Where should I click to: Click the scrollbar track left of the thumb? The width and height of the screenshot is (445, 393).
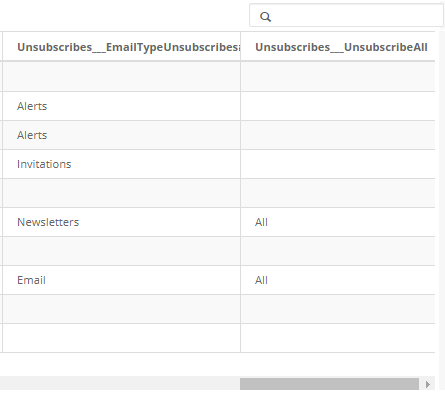tap(120, 384)
